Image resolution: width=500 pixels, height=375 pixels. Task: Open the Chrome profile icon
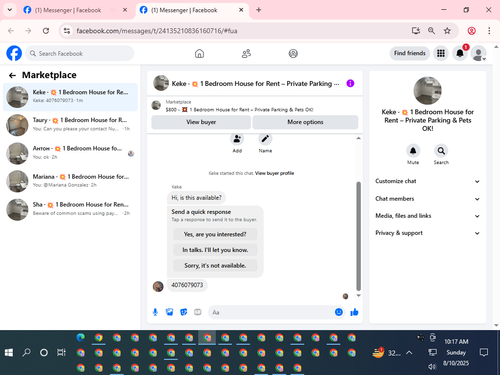tap(471, 31)
